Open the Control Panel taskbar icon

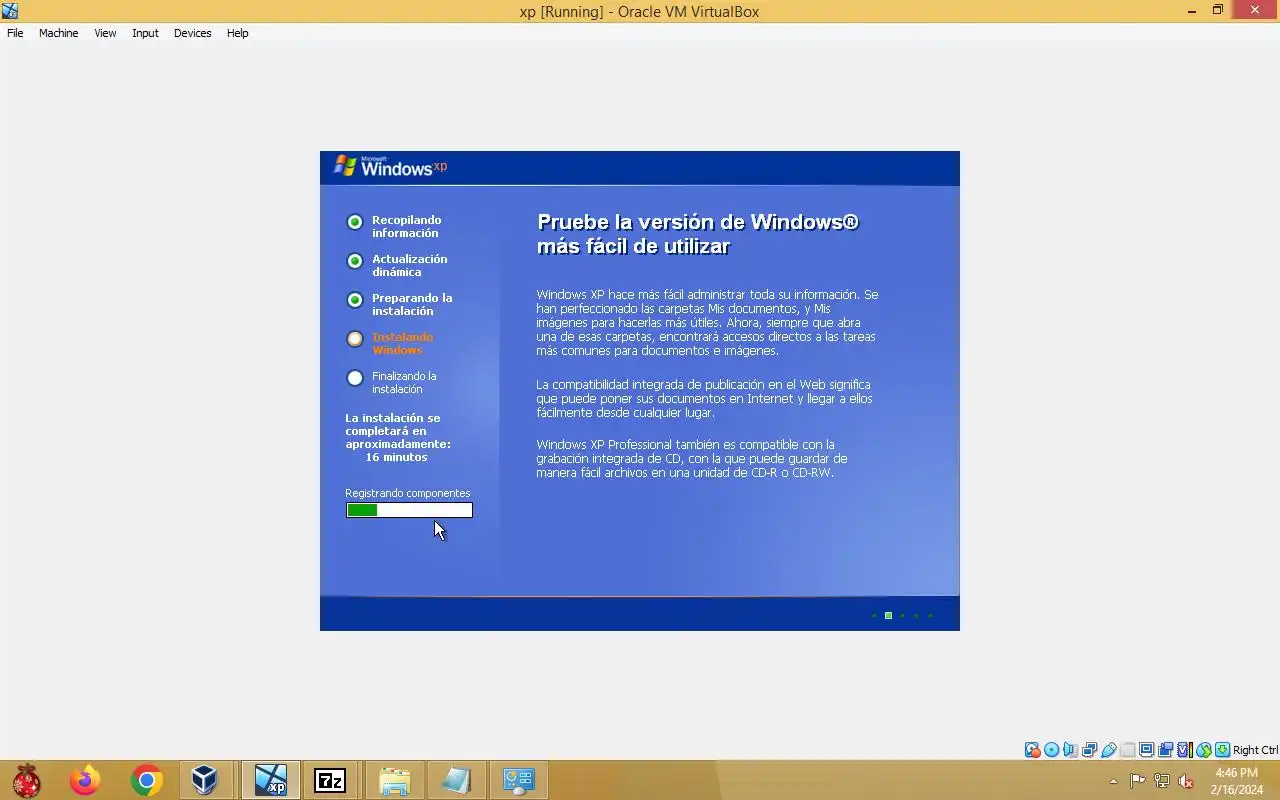(x=519, y=780)
